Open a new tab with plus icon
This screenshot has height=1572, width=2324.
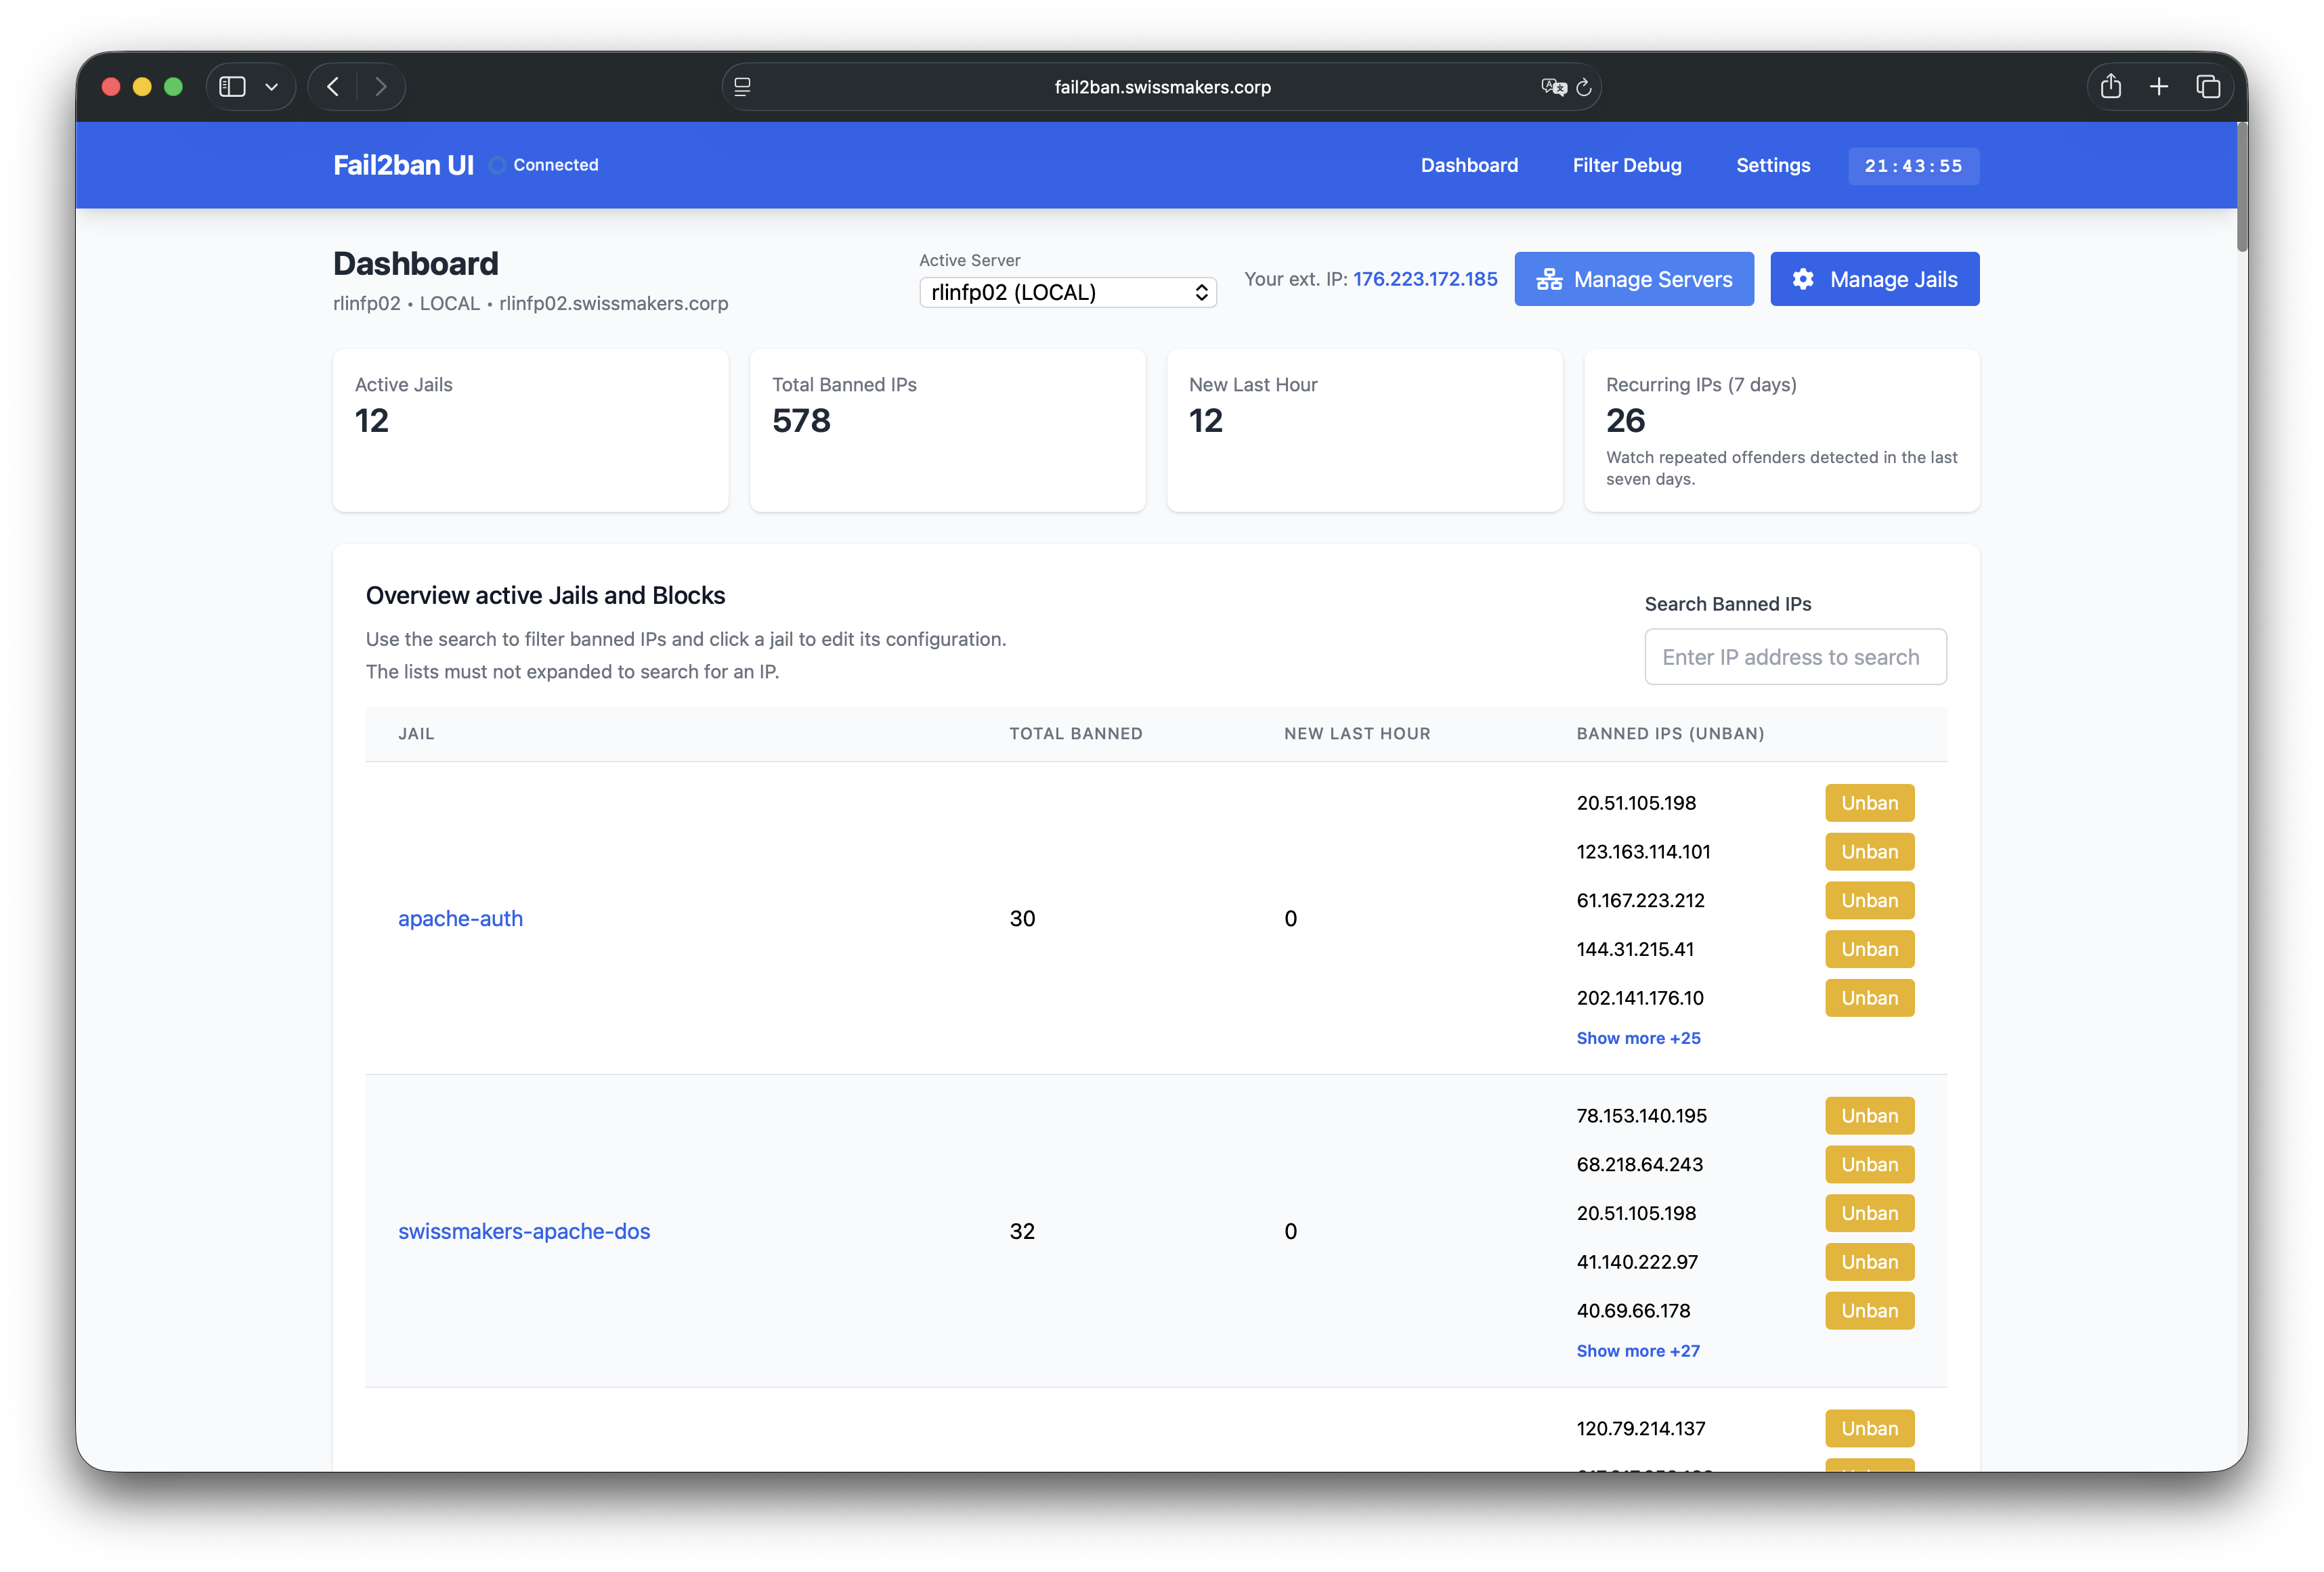coord(2159,87)
